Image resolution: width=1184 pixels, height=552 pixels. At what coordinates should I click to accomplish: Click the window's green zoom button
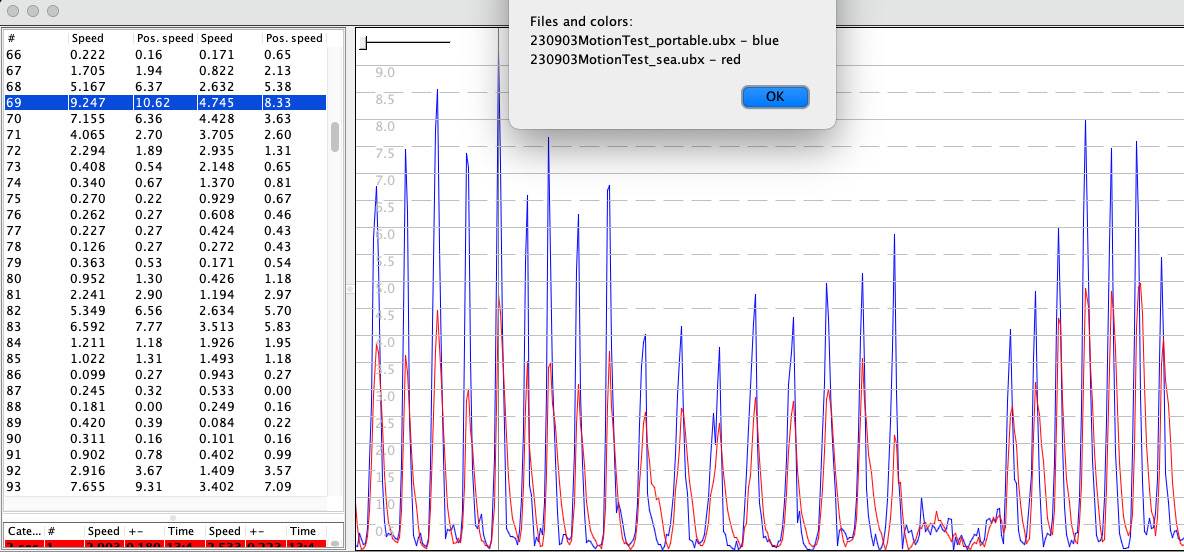click(x=53, y=11)
